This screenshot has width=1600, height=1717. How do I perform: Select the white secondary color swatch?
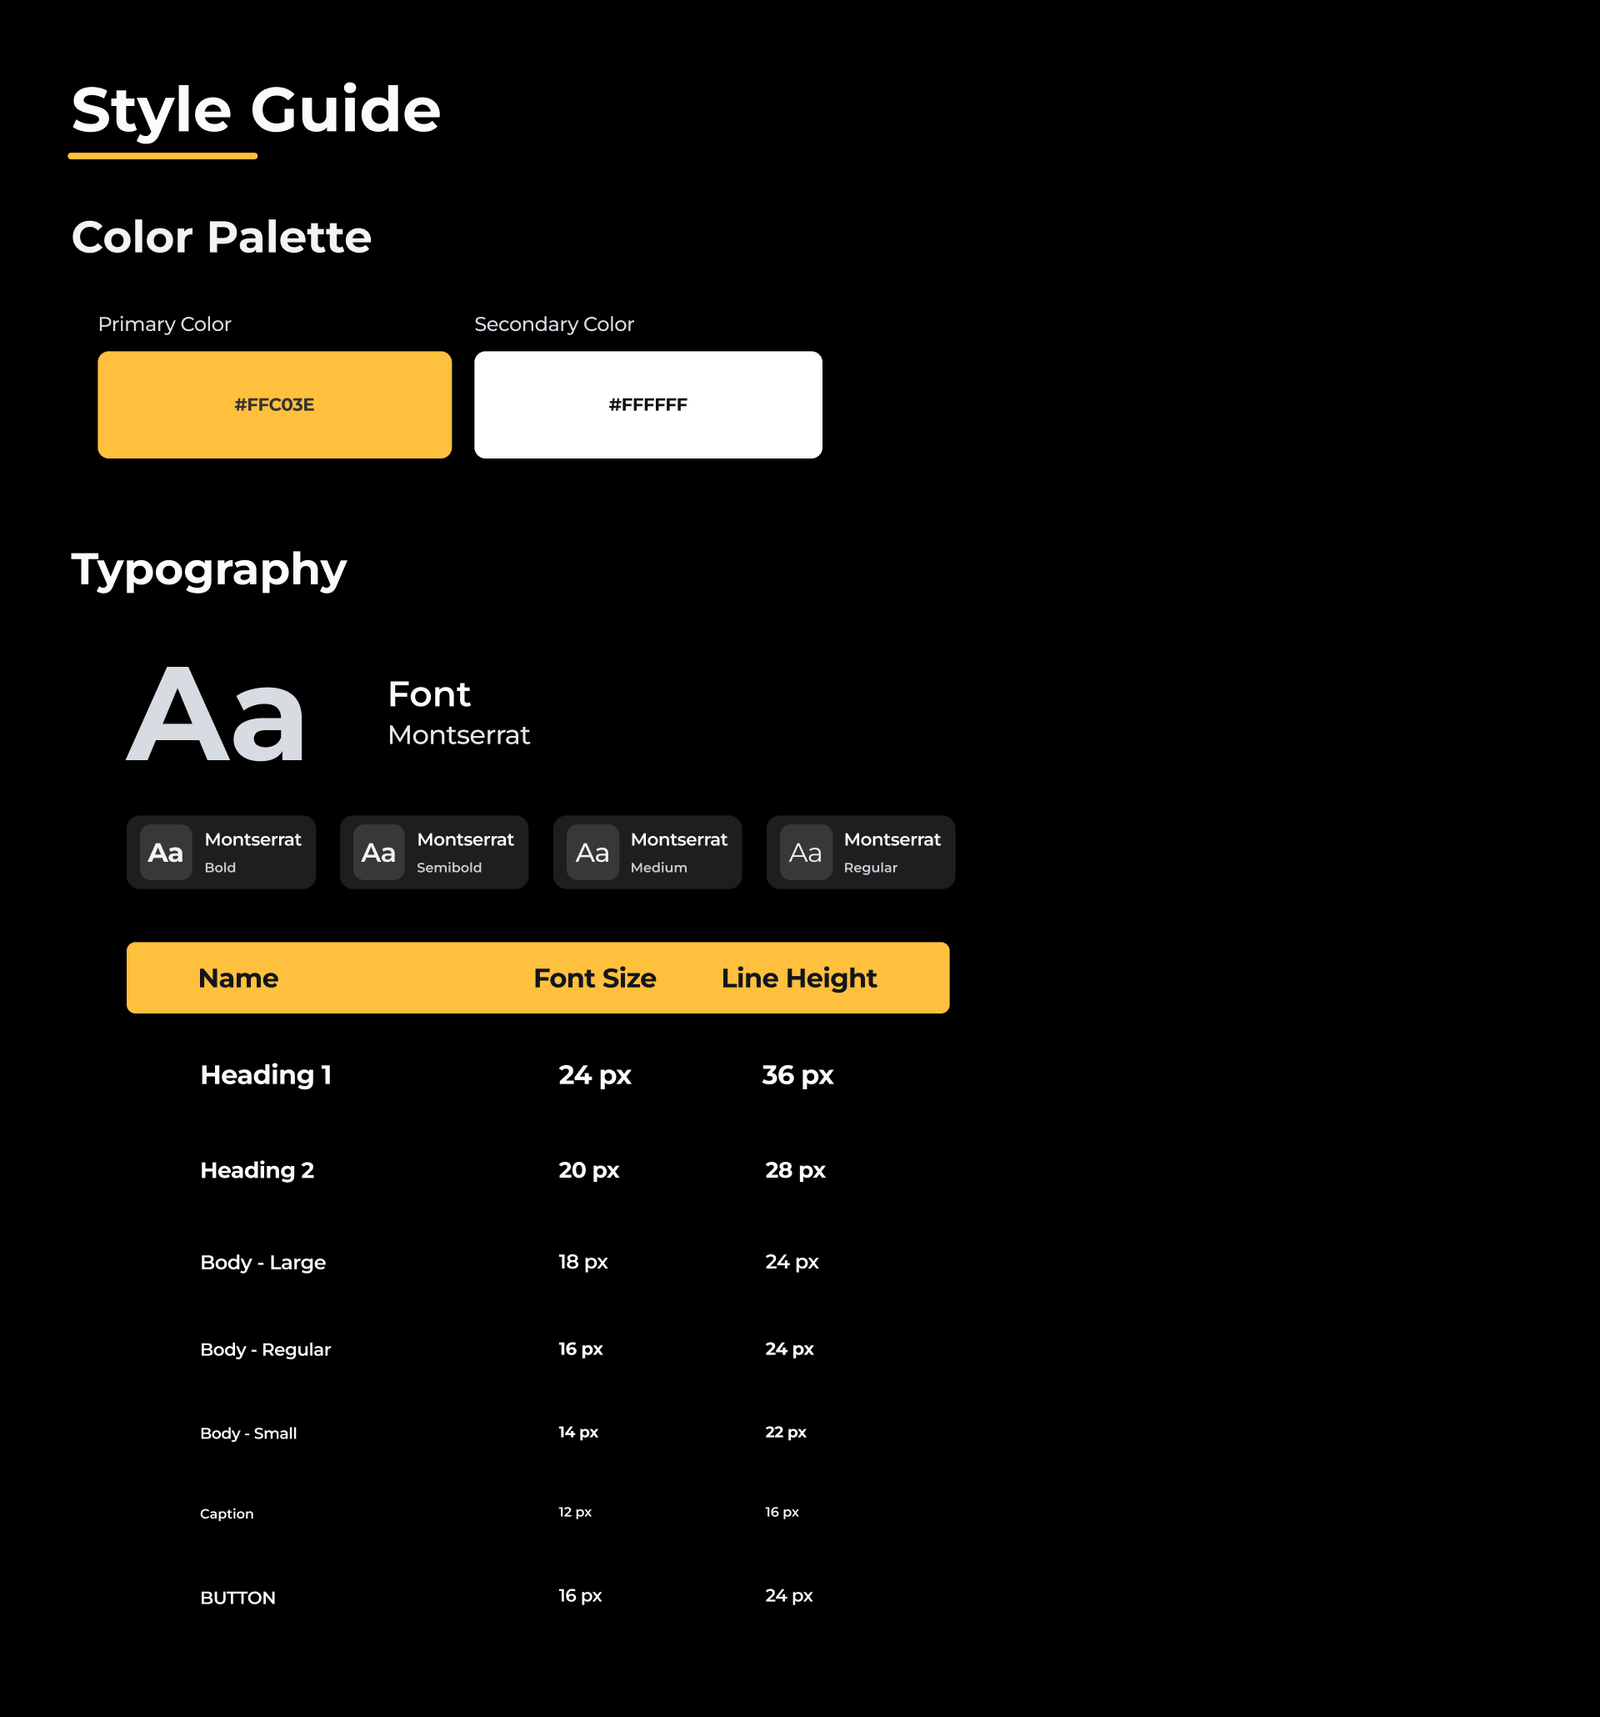648,405
